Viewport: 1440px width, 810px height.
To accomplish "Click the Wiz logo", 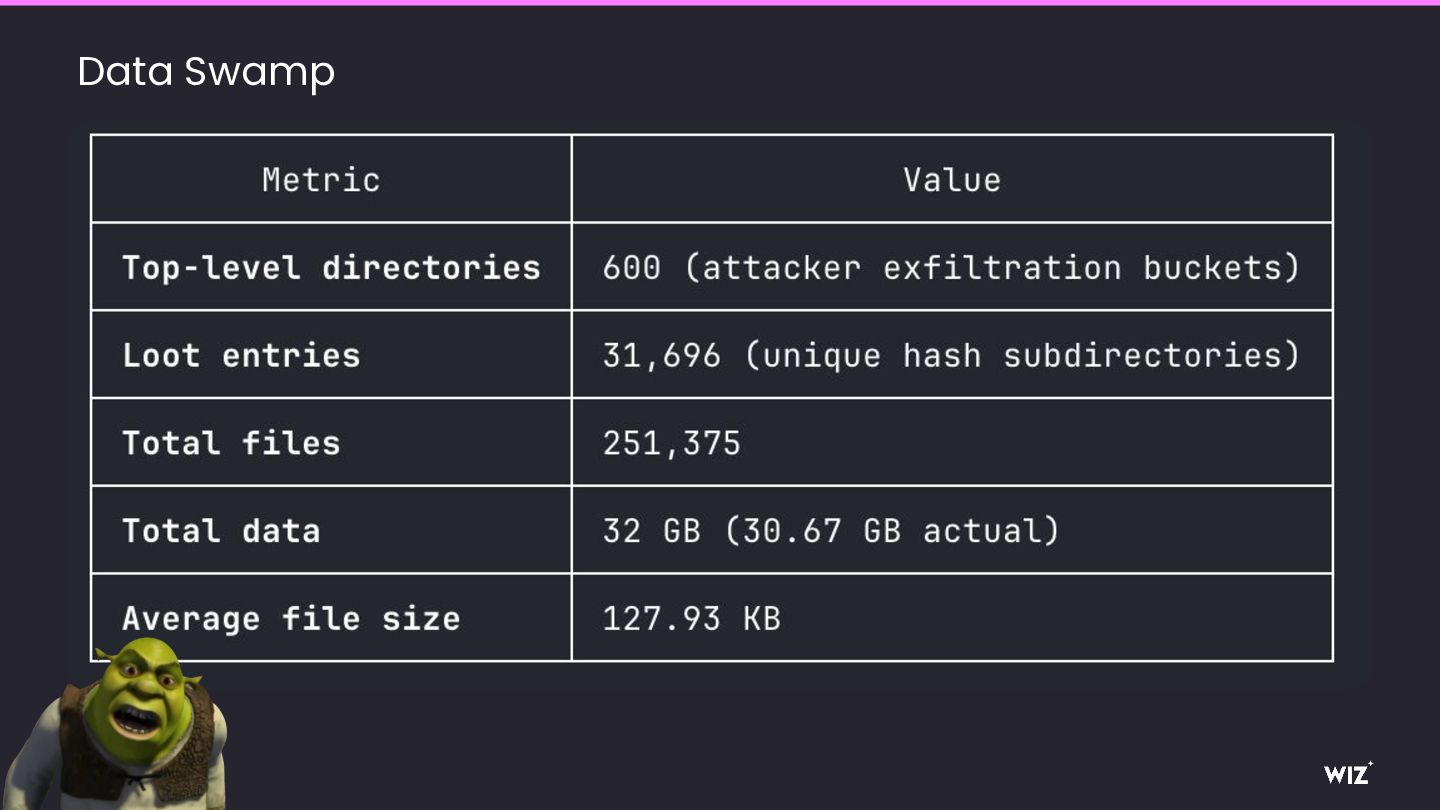I will pyautogui.click(x=1347, y=773).
